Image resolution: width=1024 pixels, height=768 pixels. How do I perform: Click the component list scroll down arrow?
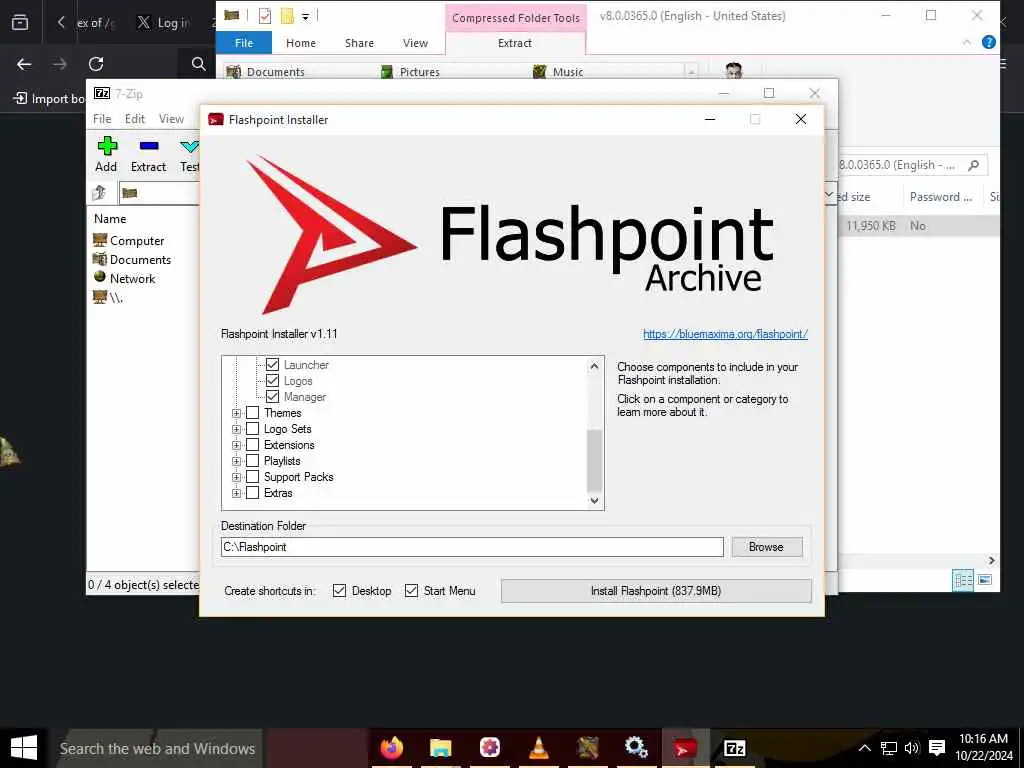tap(594, 501)
